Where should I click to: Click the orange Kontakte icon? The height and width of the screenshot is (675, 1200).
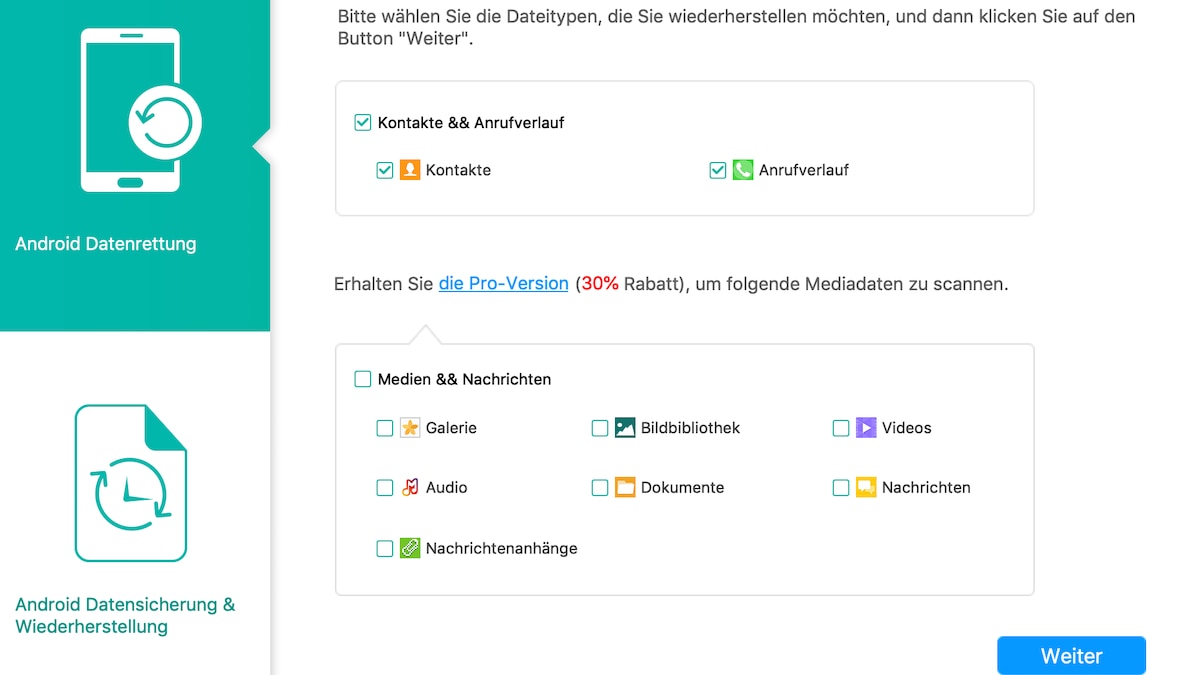point(410,170)
